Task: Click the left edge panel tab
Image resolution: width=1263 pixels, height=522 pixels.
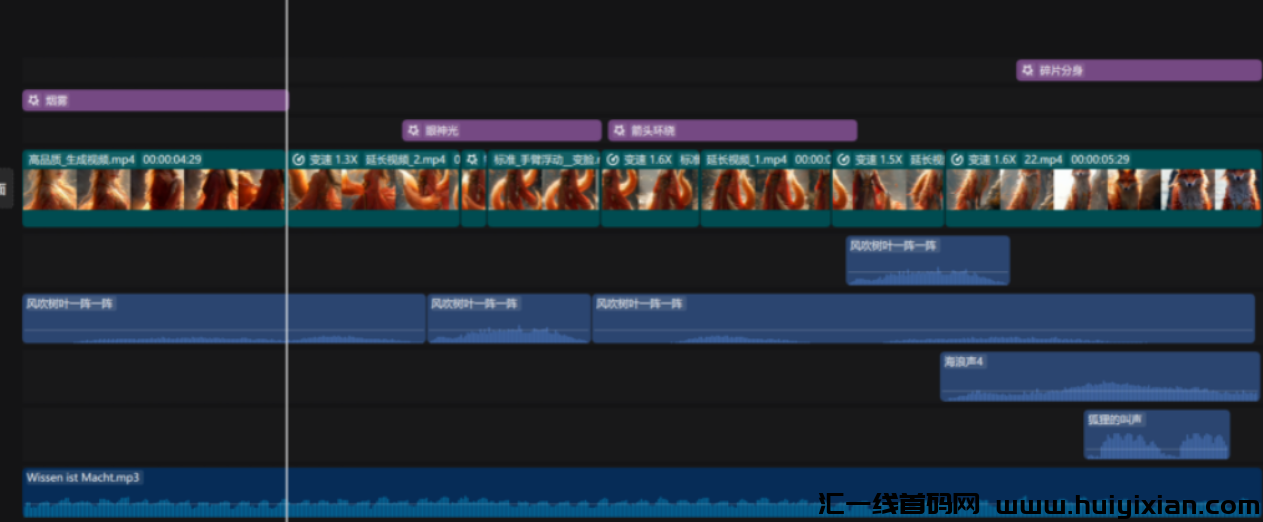Action: click(x=5, y=189)
